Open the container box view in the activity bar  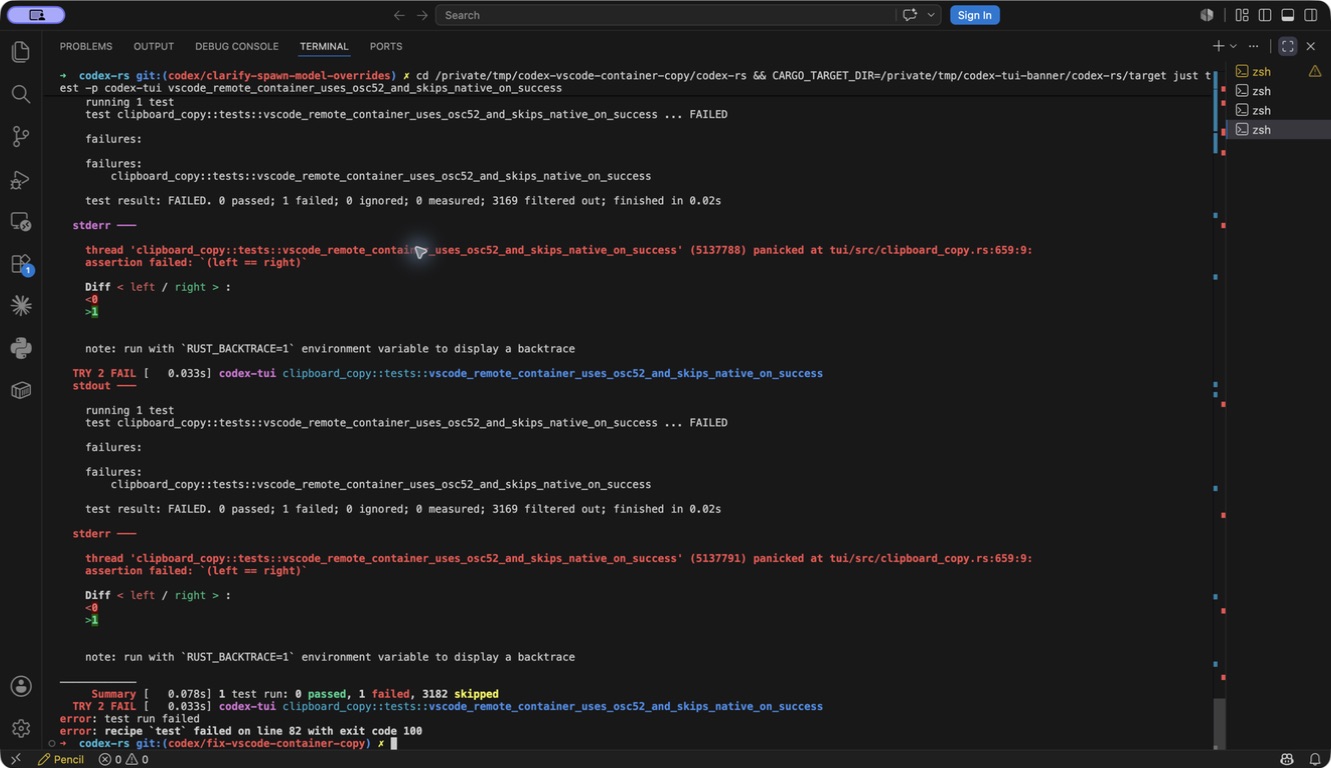20,390
